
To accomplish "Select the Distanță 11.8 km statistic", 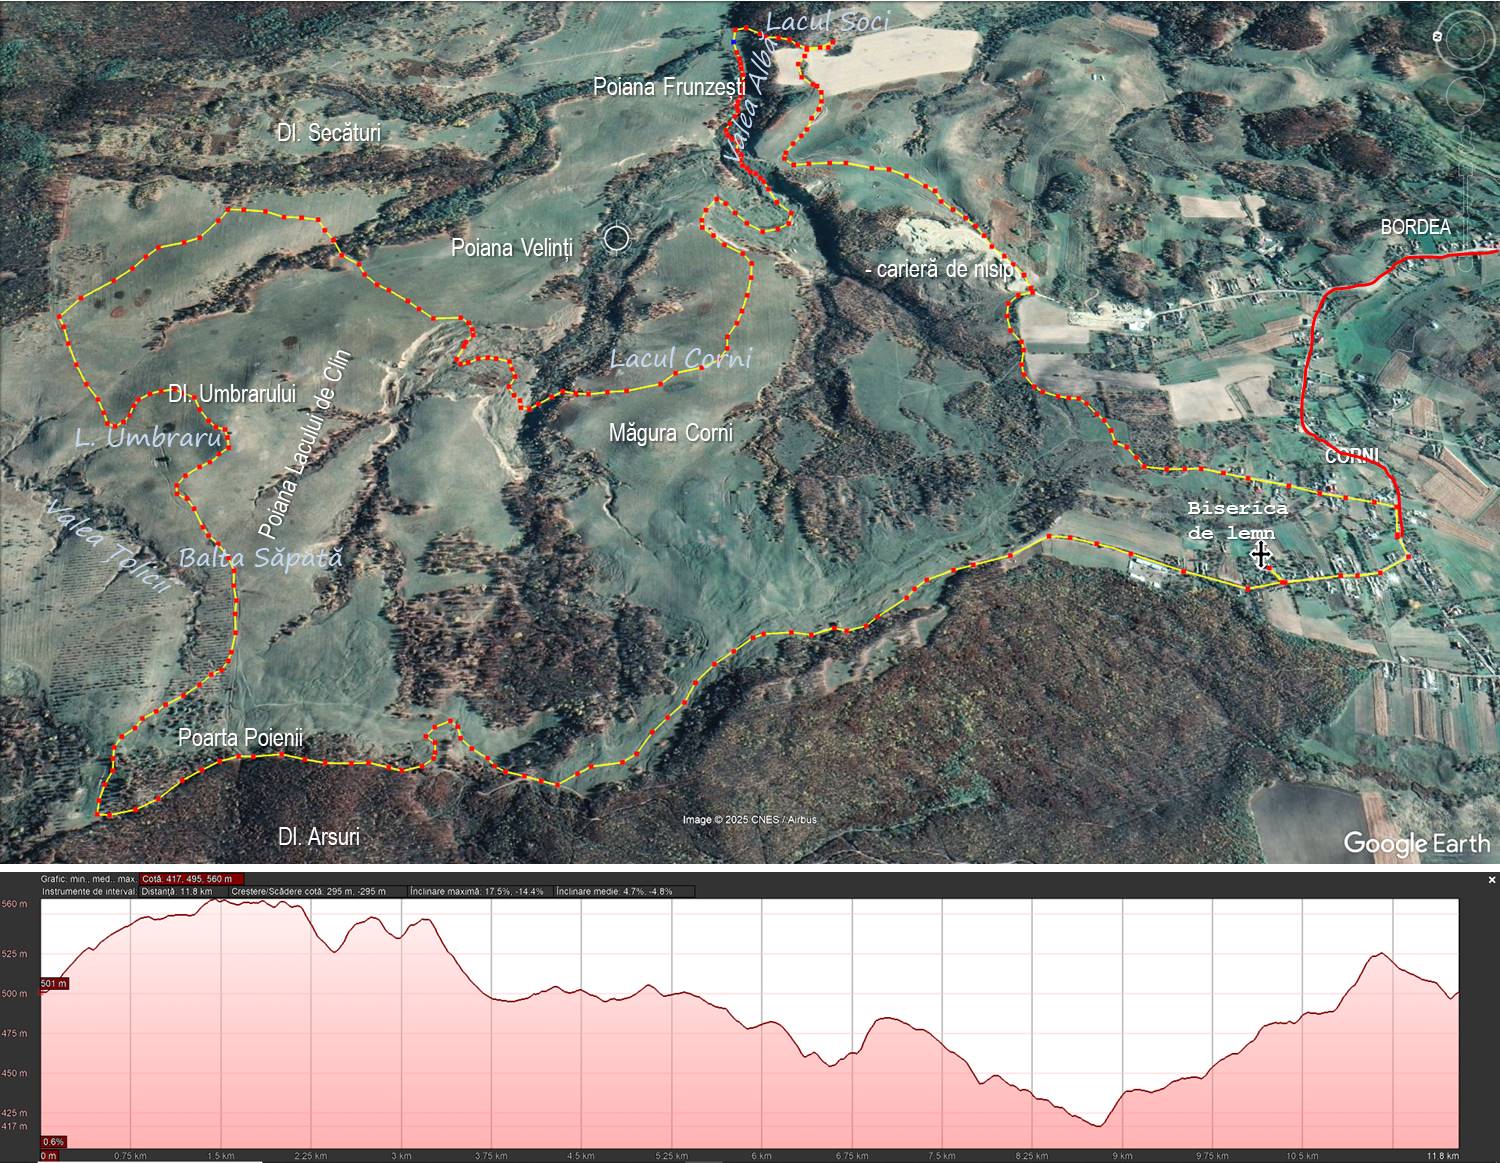I will click(x=176, y=891).
